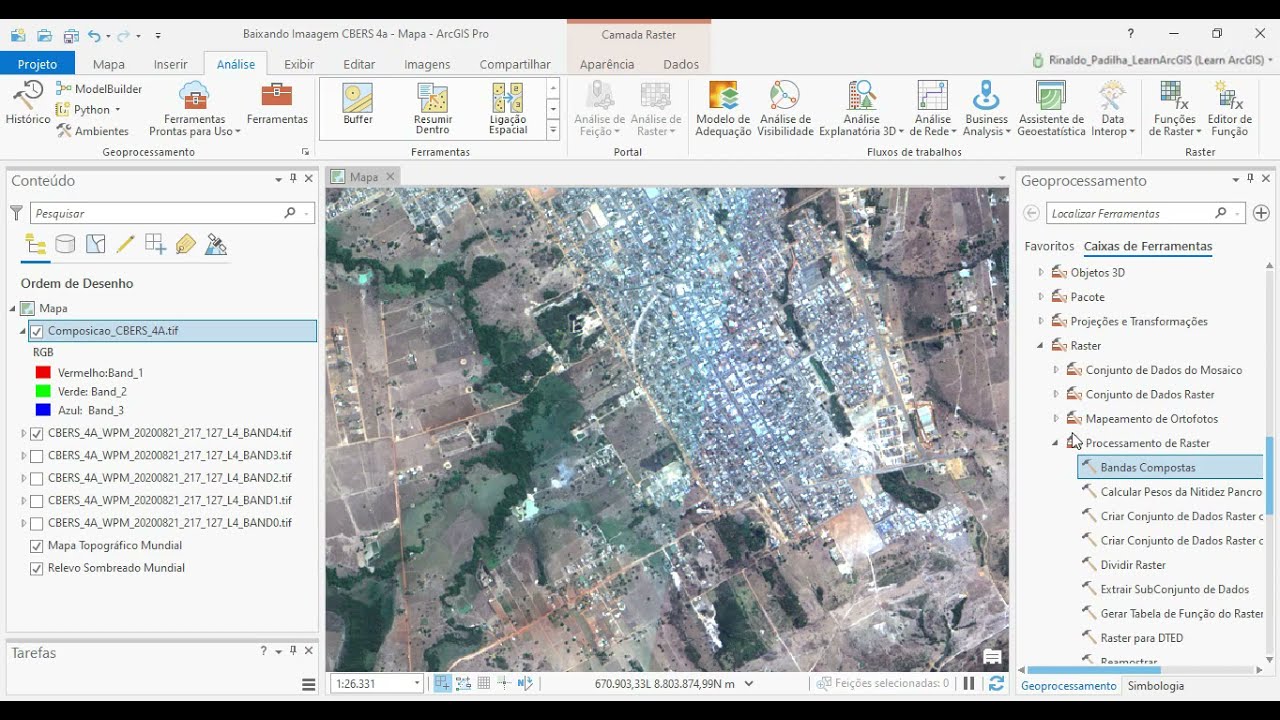Pause map drawing
The image size is (1280, 720).
968,684
